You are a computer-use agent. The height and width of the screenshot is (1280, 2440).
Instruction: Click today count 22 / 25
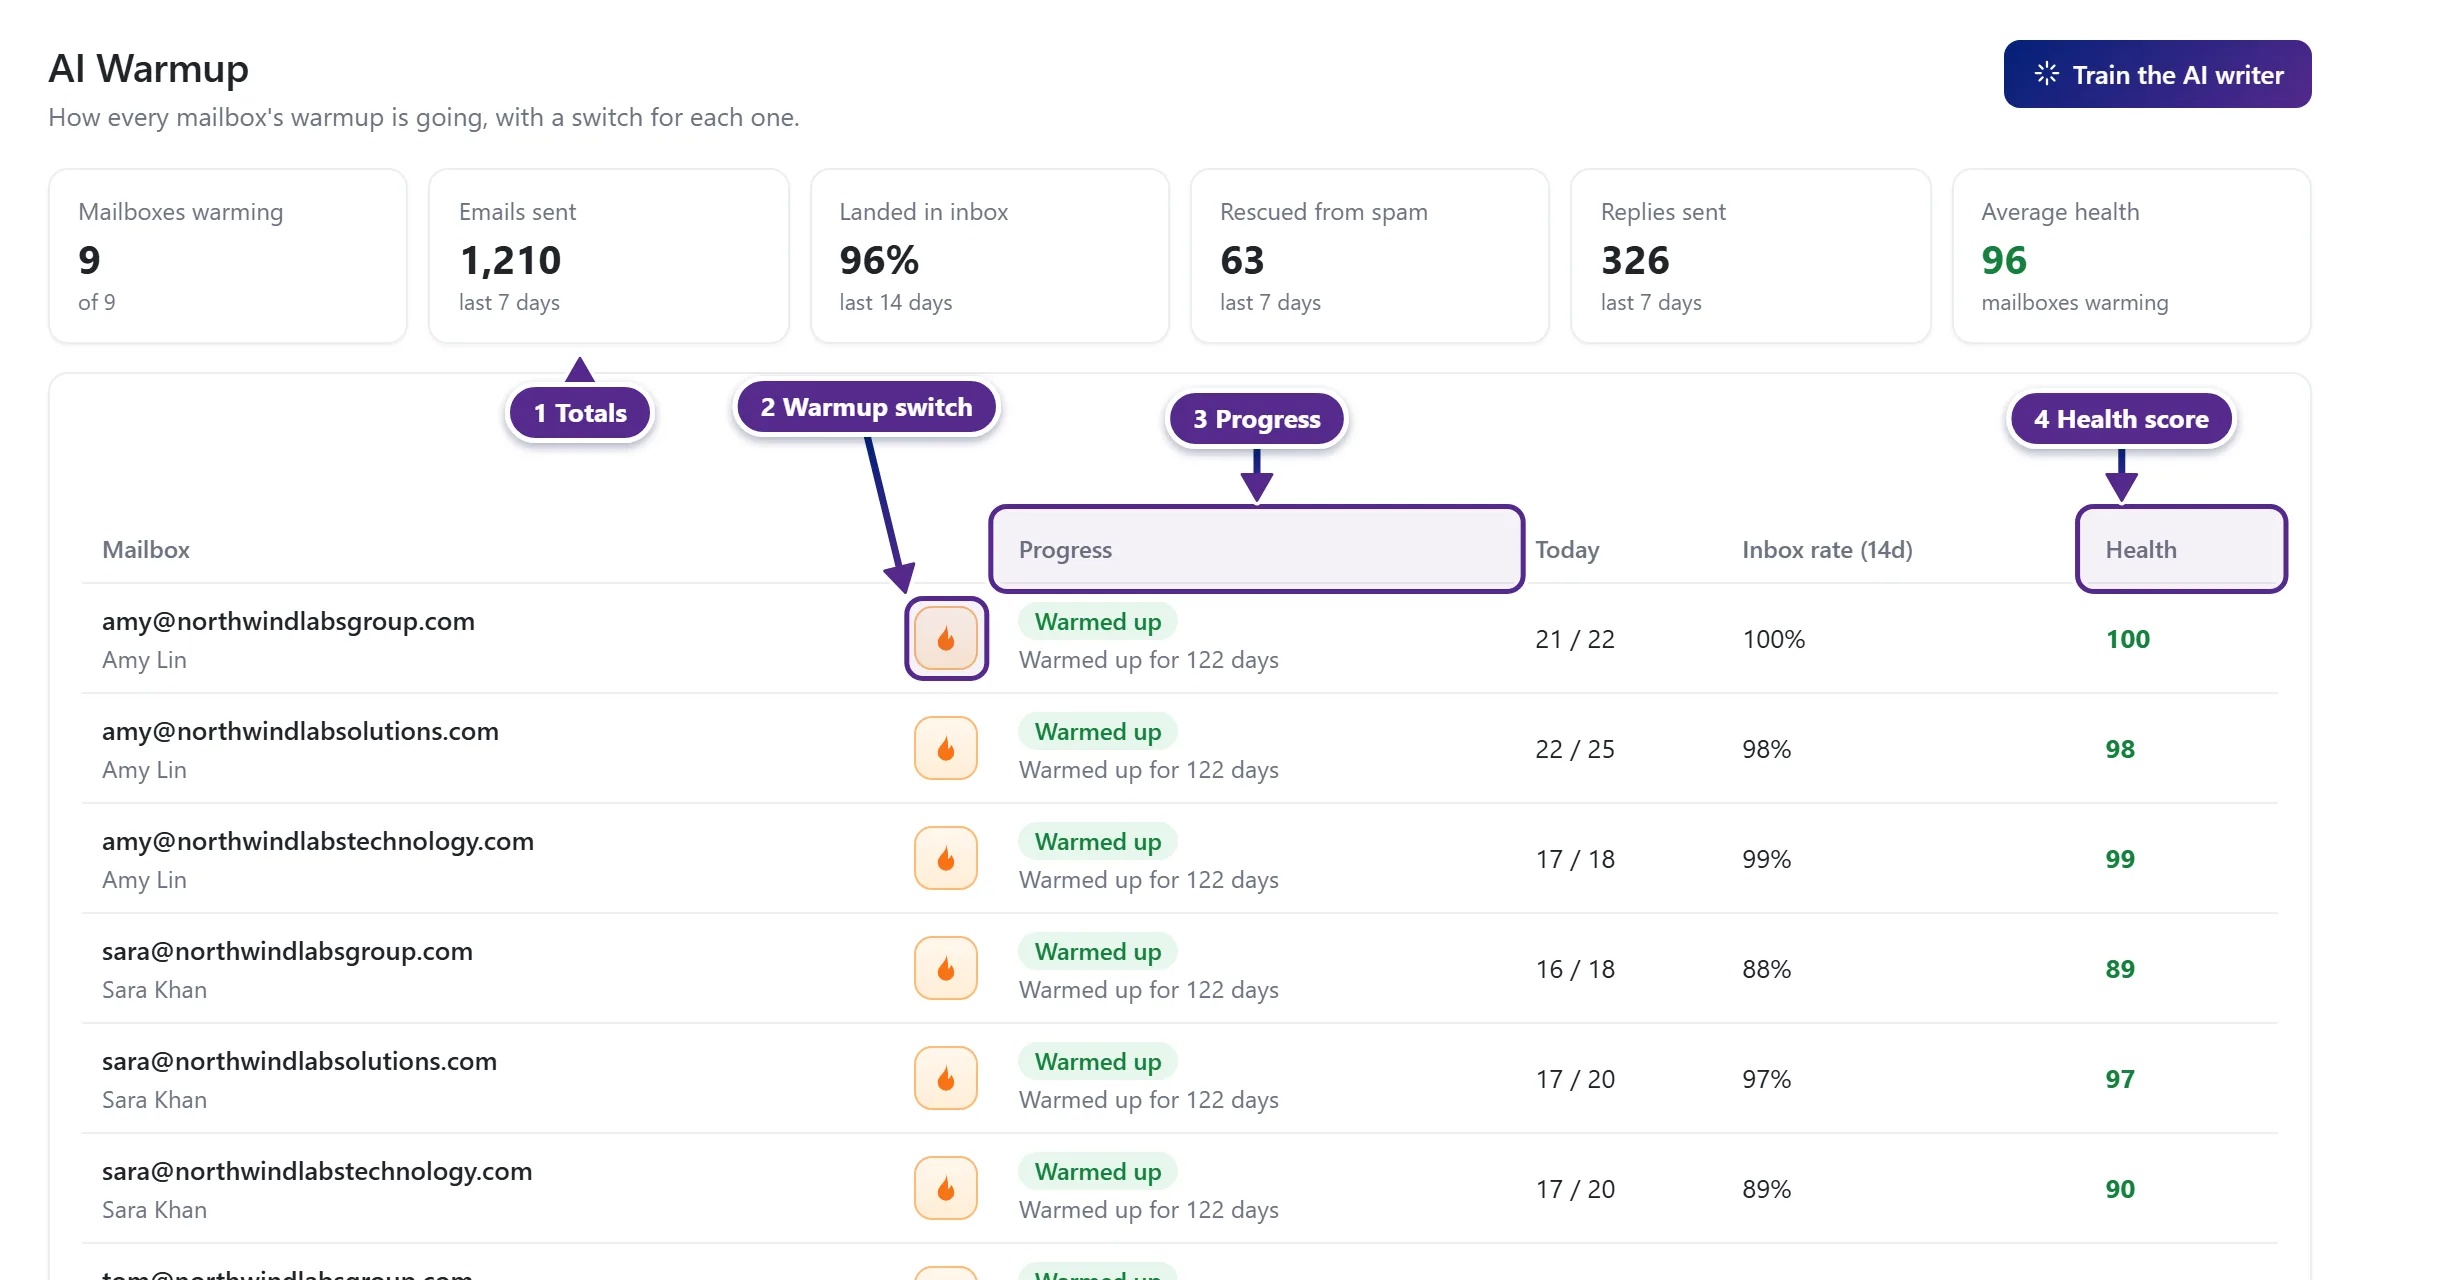(x=1575, y=749)
